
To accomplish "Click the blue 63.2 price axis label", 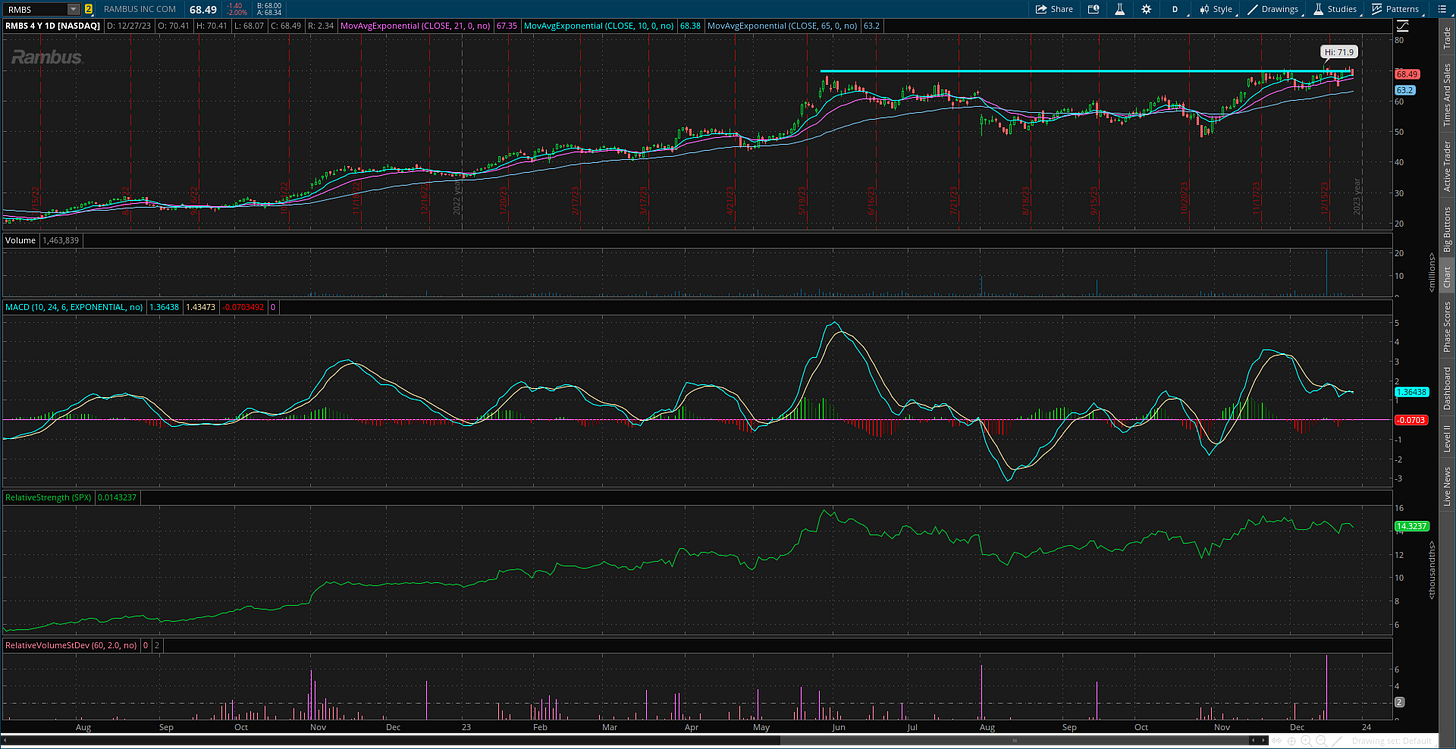I will tap(1403, 90).
